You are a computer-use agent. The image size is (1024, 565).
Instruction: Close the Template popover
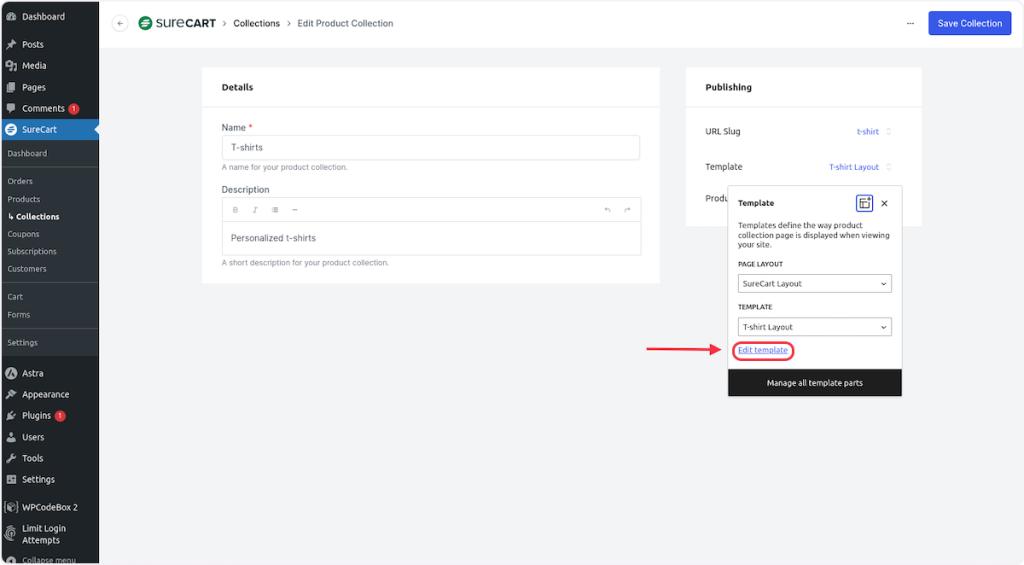tap(884, 203)
